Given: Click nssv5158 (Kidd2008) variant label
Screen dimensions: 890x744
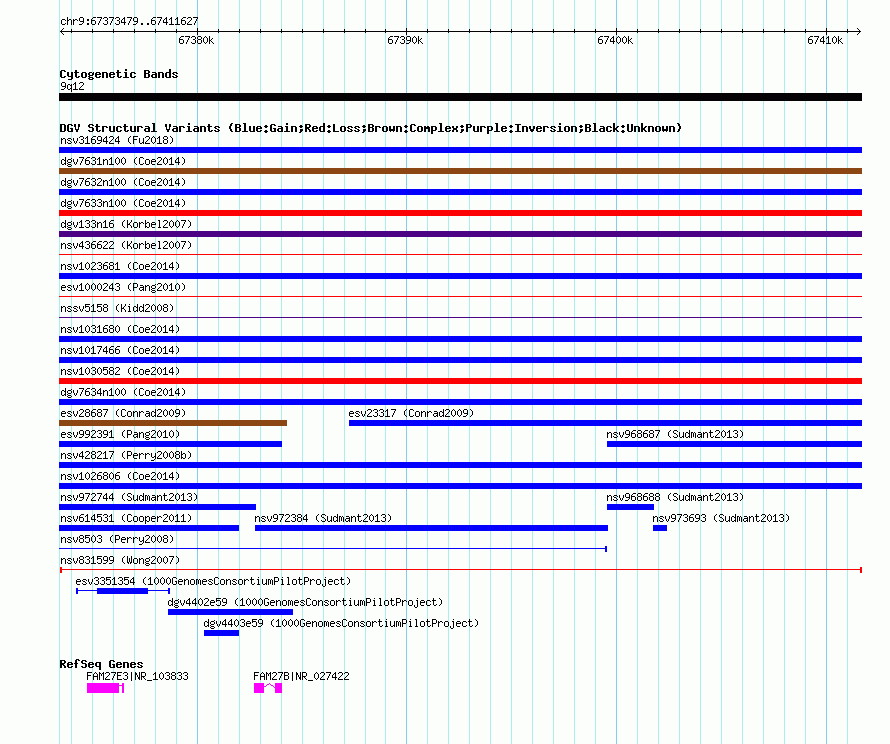Looking at the screenshot, I should [x=117, y=308].
